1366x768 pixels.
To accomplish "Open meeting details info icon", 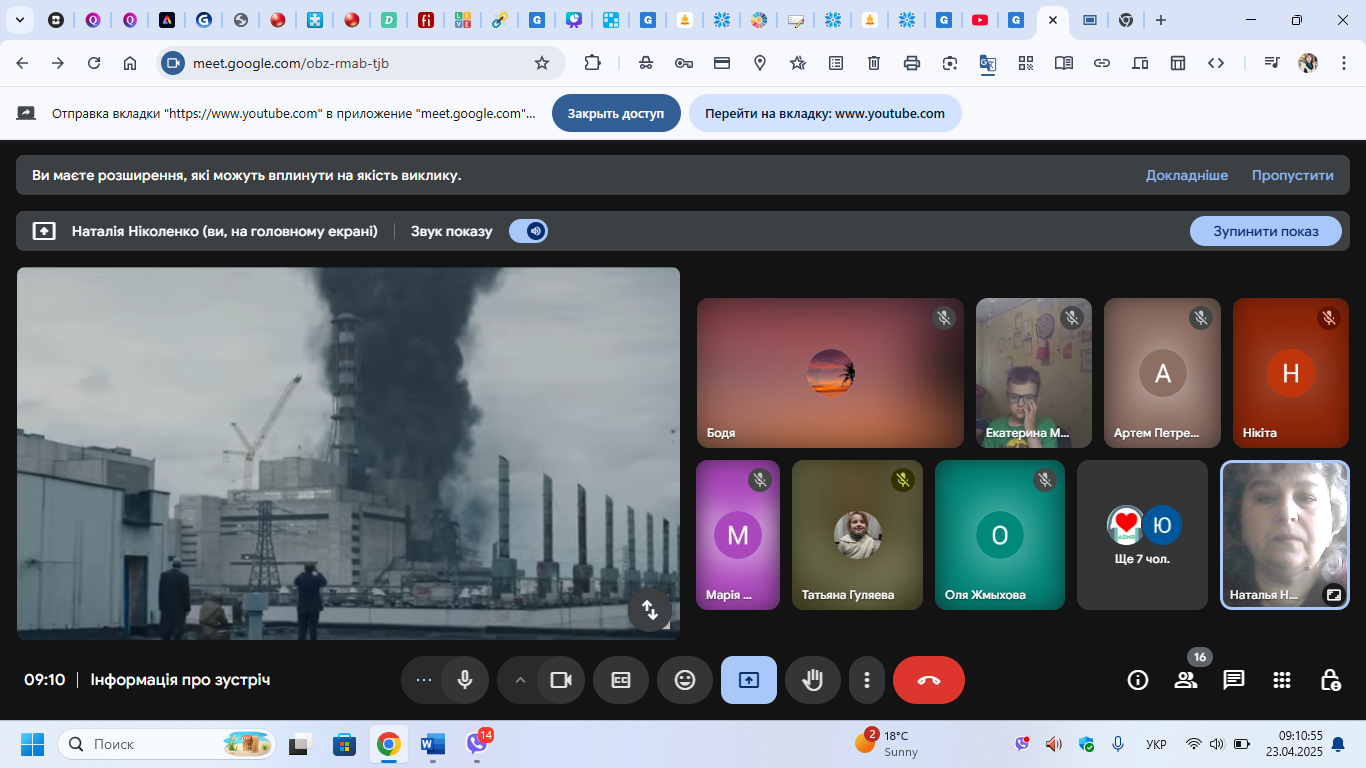I will [x=1138, y=680].
